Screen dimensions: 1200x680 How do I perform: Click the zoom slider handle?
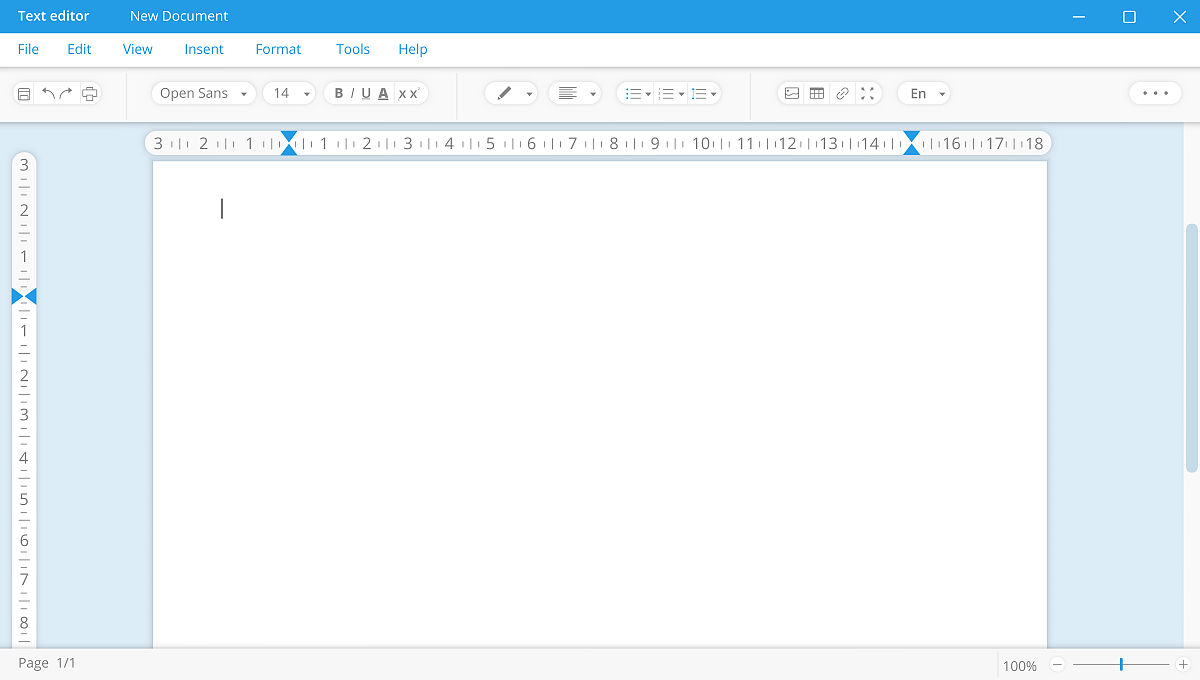coord(1121,664)
